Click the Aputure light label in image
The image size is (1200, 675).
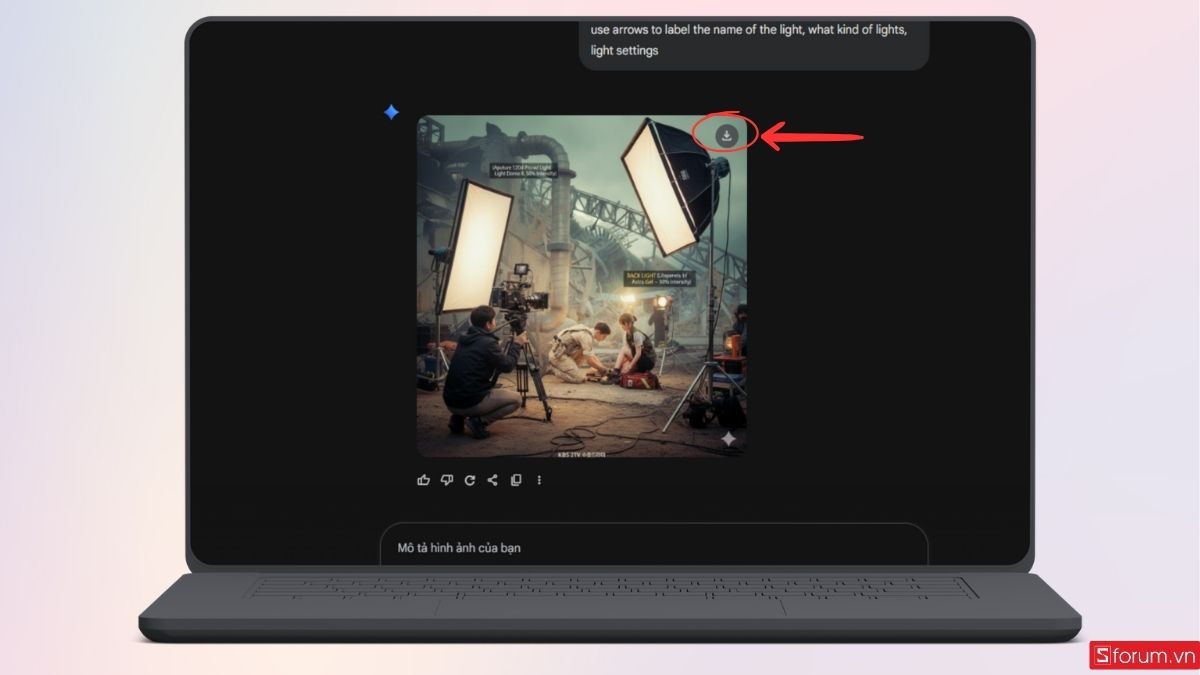coord(524,171)
